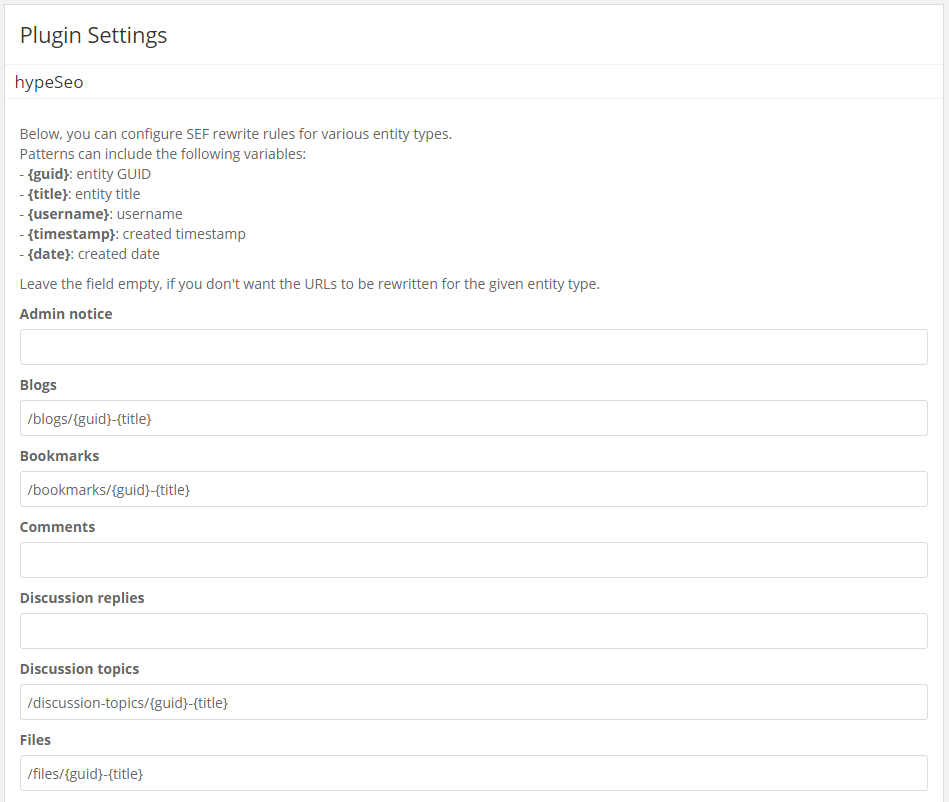Click the Files field label

pos(35,740)
